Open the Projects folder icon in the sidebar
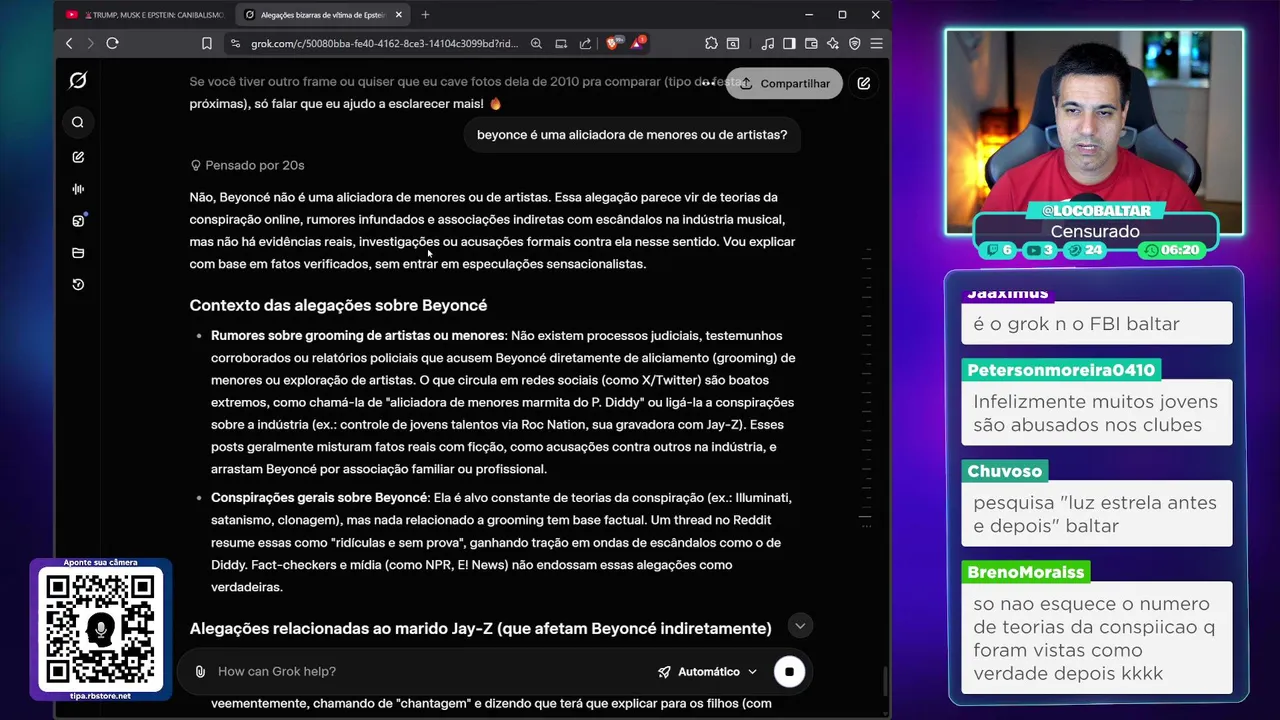The height and width of the screenshot is (720, 1280). [x=78, y=253]
